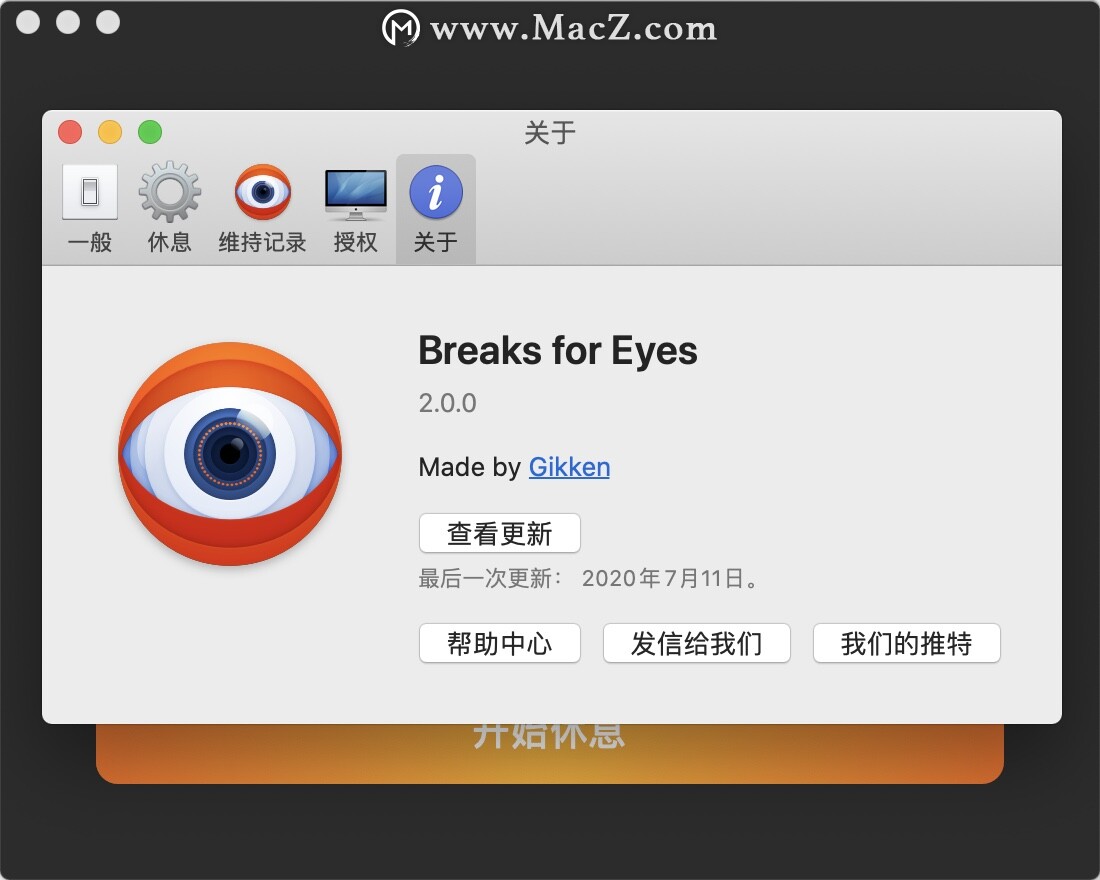Image resolution: width=1100 pixels, height=880 pixels.
Task: Click the blue 关于 info icon
Action: click(436, 192)
